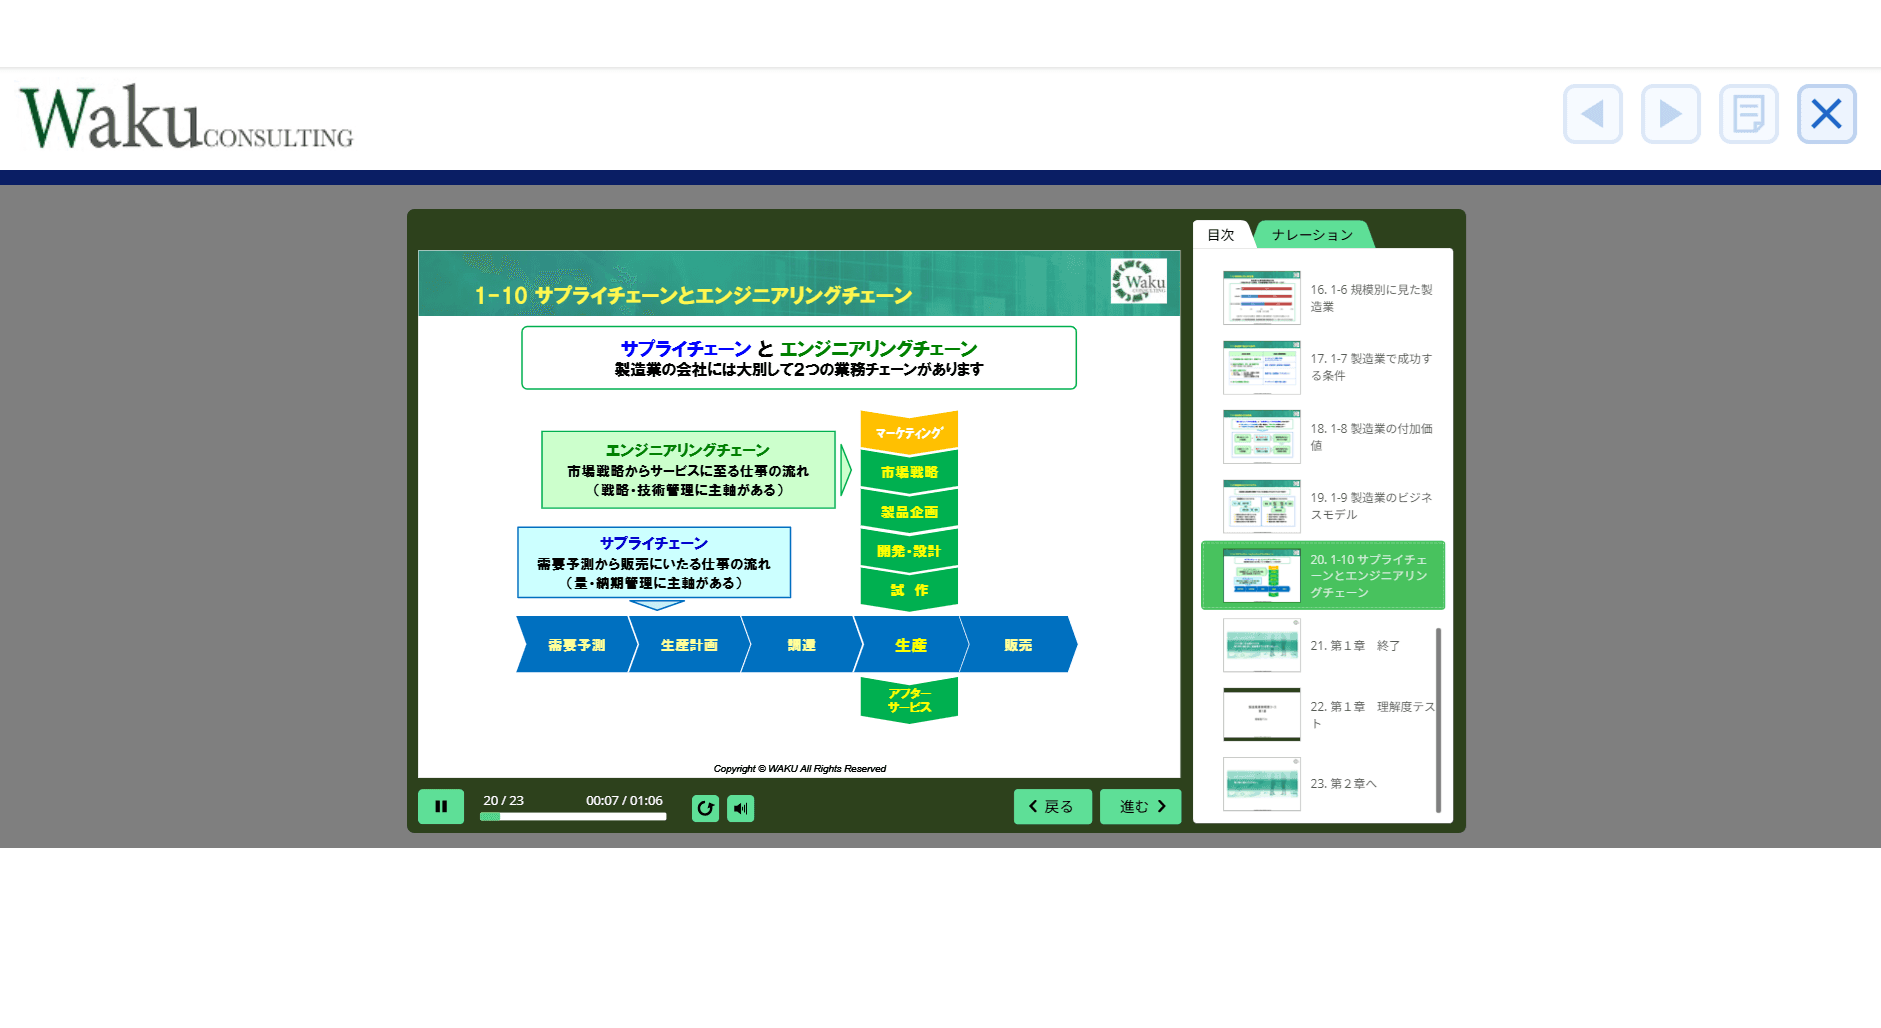Mute the narration volume
1881x1028 pixels.
tap(740, 808)
